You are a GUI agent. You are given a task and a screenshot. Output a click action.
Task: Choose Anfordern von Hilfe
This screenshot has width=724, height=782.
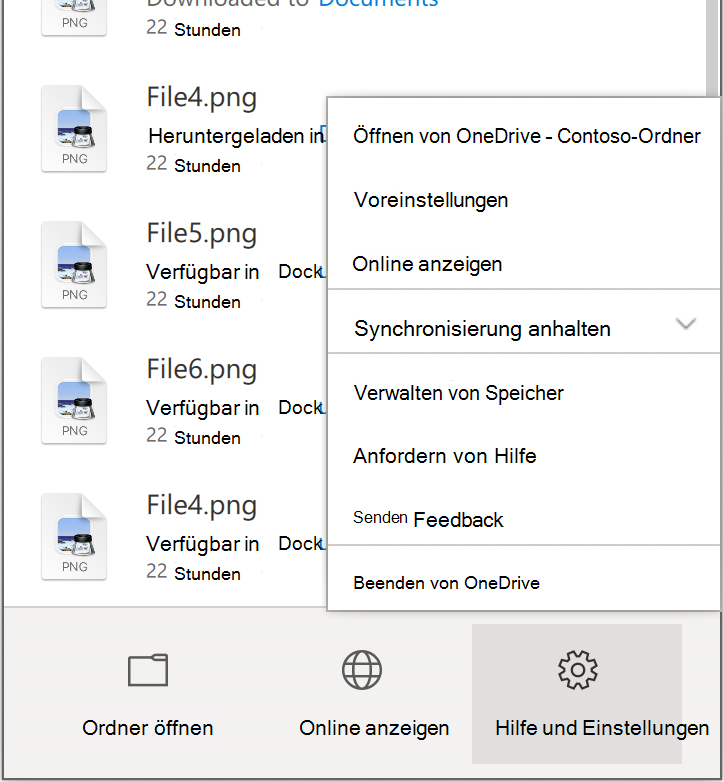[524, 456]
